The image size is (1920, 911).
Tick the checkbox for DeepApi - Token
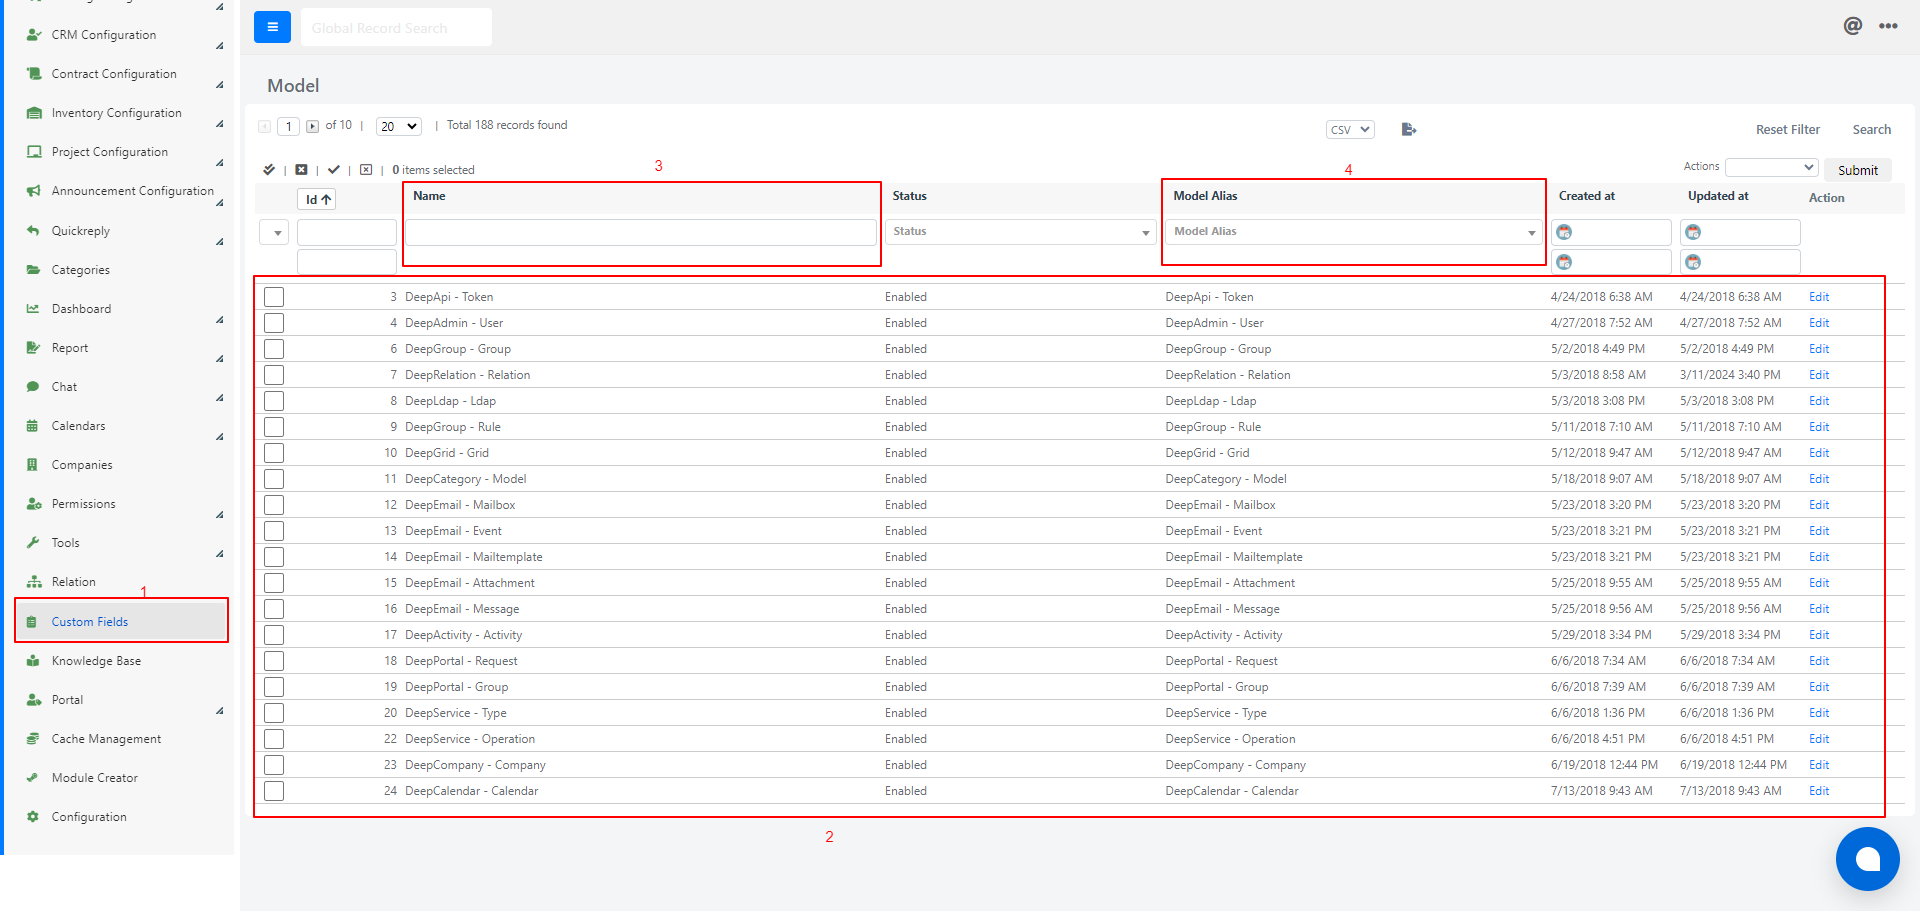[274, 297]
